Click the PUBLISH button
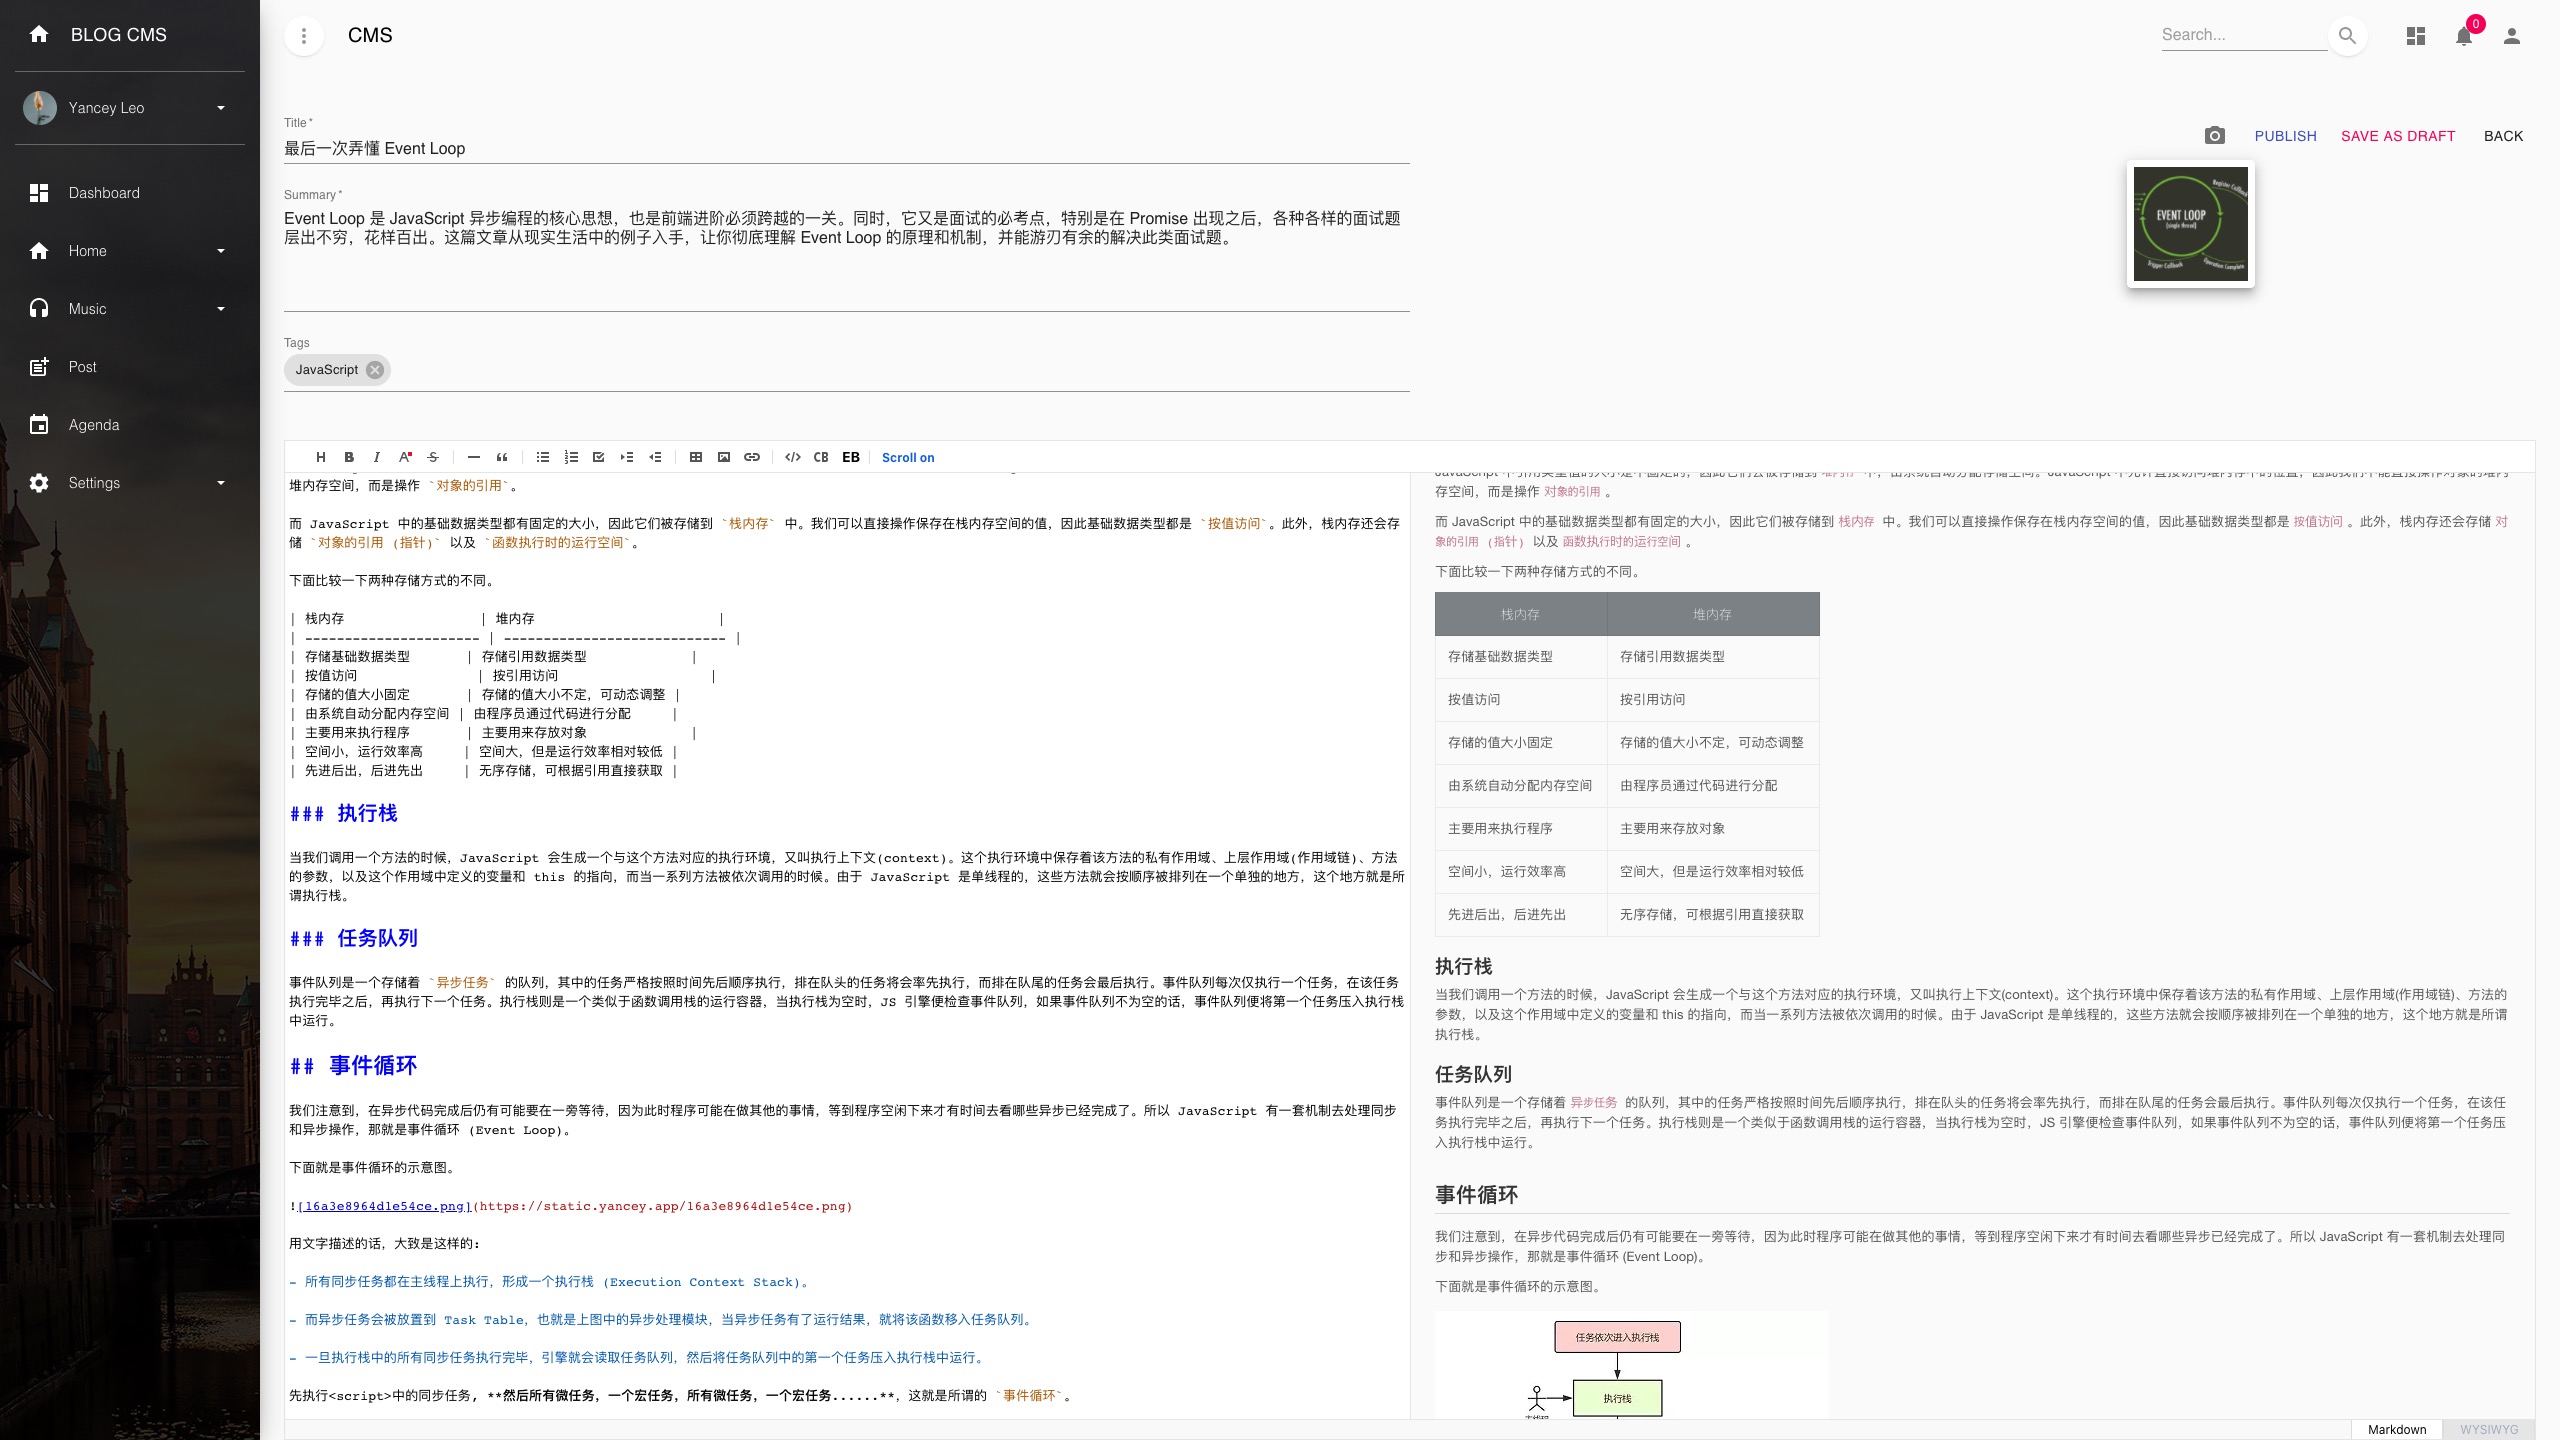2560x1440 pixels. (x=2285, y=136)
